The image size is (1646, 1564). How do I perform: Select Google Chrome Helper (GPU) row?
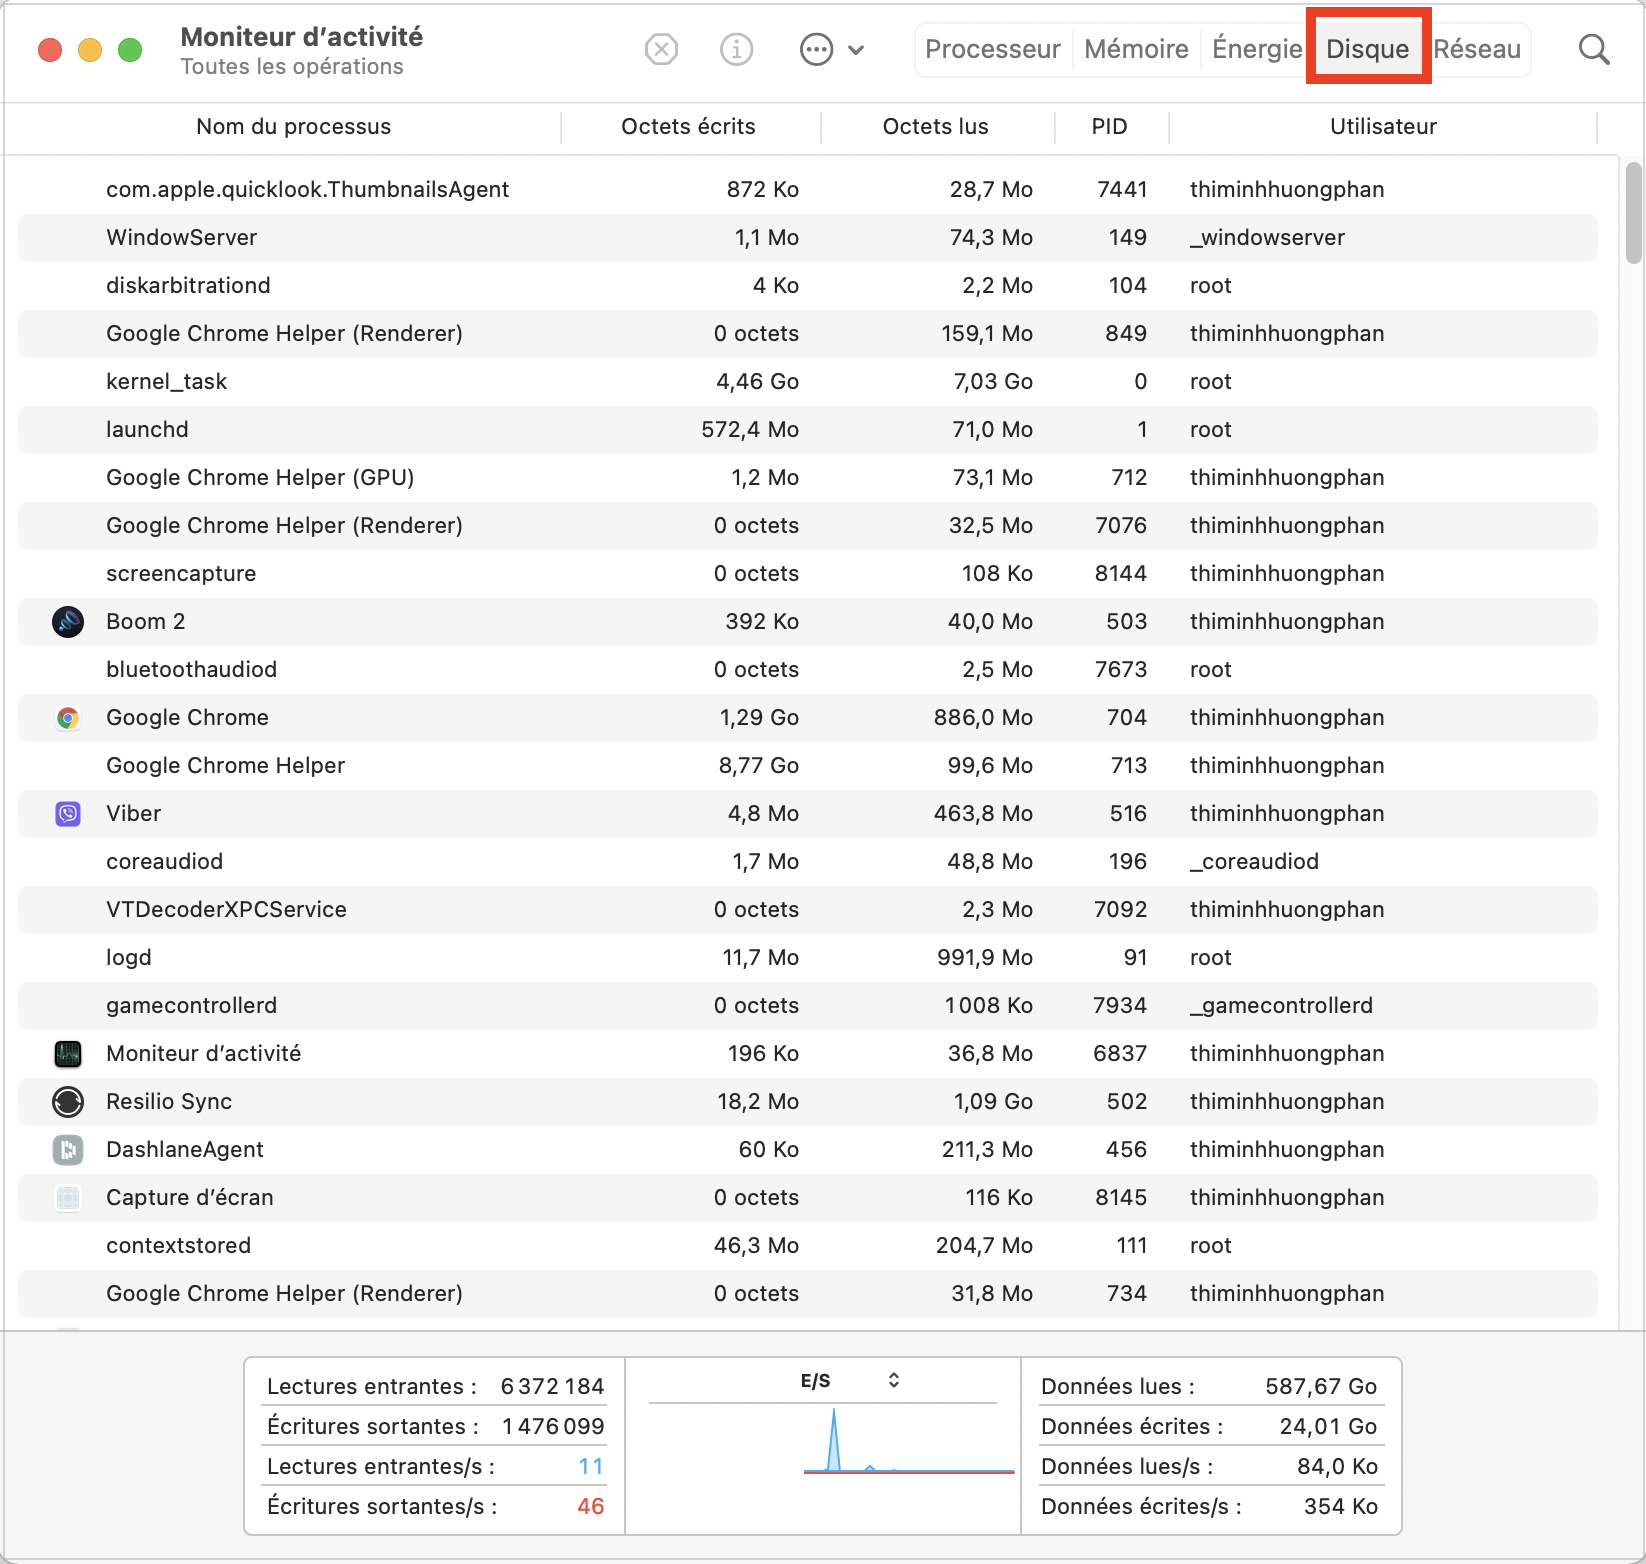coord(808,478)
